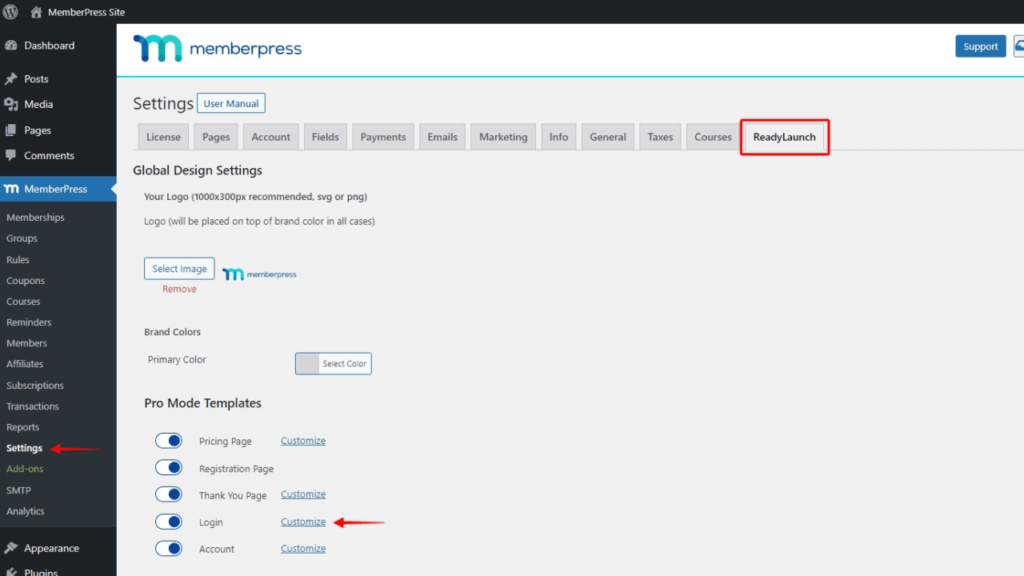Open the ReadyLaunch settings tab
The image size is (1024, 576).
[x=784, y=136]
